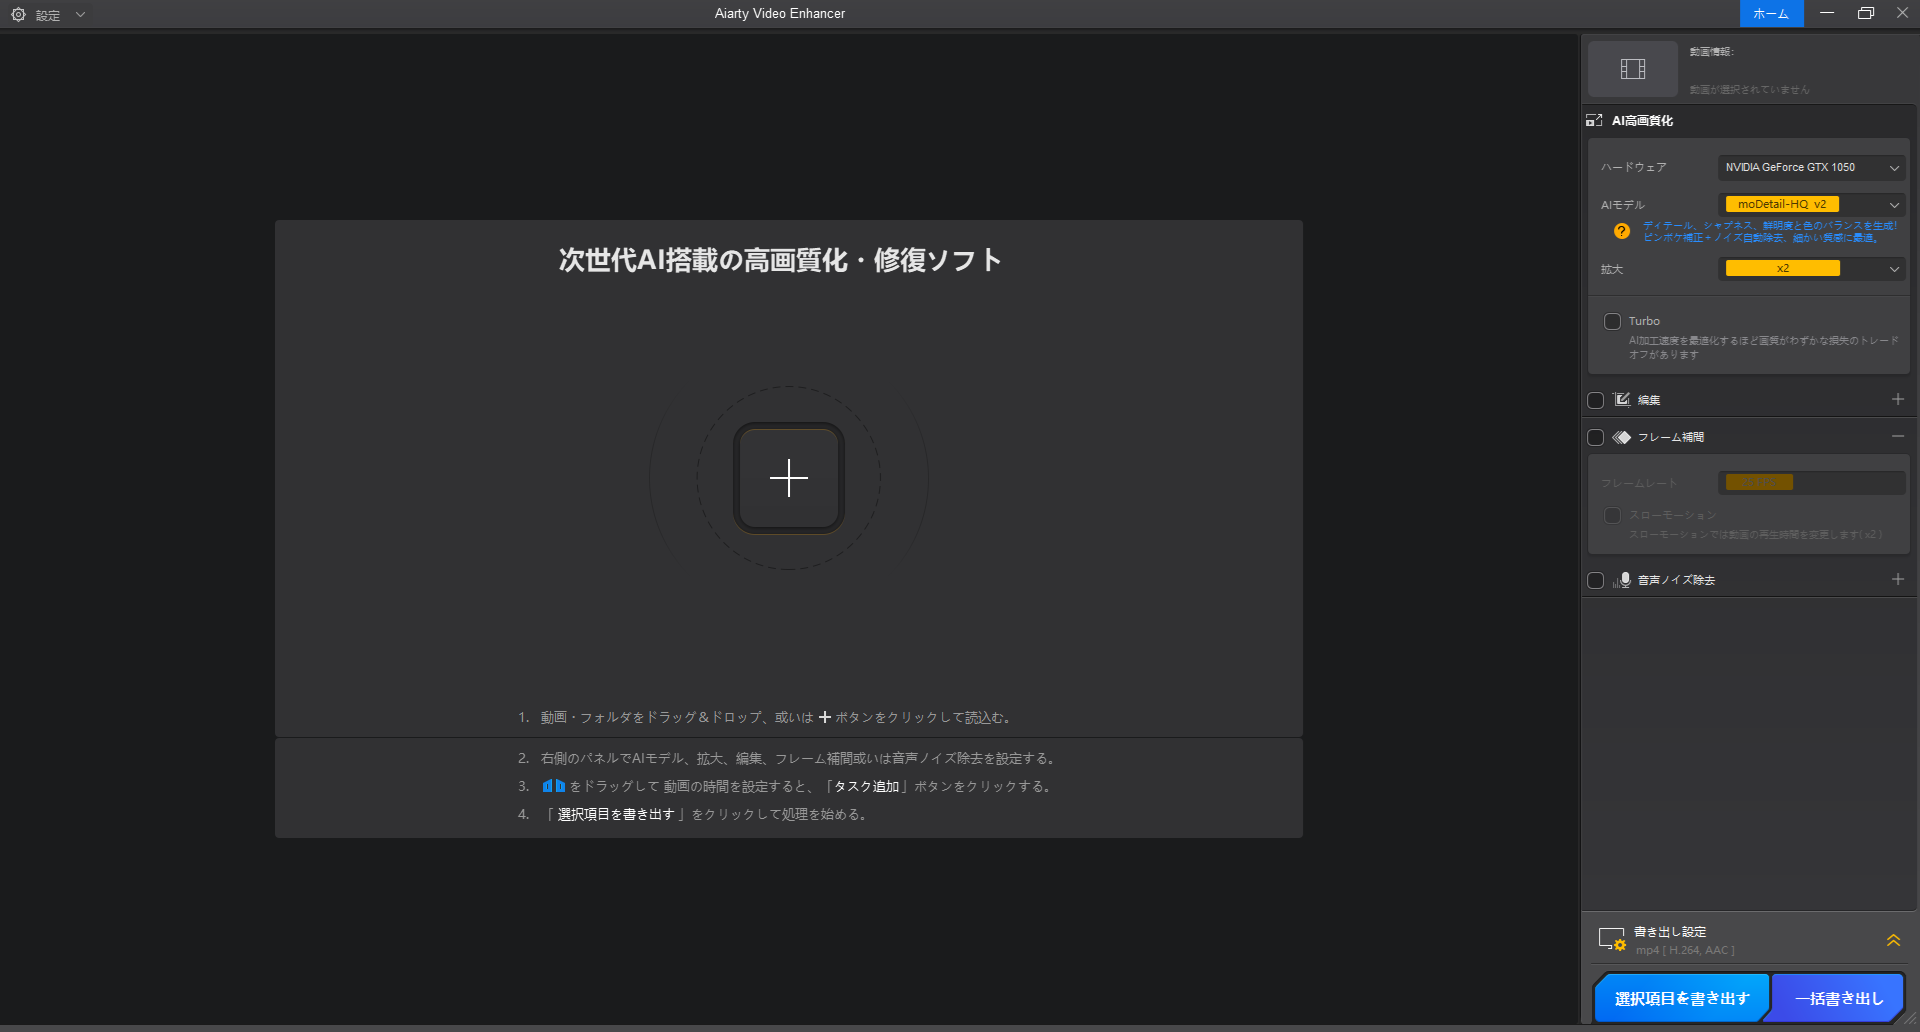Minimize the Aiarty Video Enhancer window
The height and width of the screenshot is (1032, 1920).
tap(1827, 13)
